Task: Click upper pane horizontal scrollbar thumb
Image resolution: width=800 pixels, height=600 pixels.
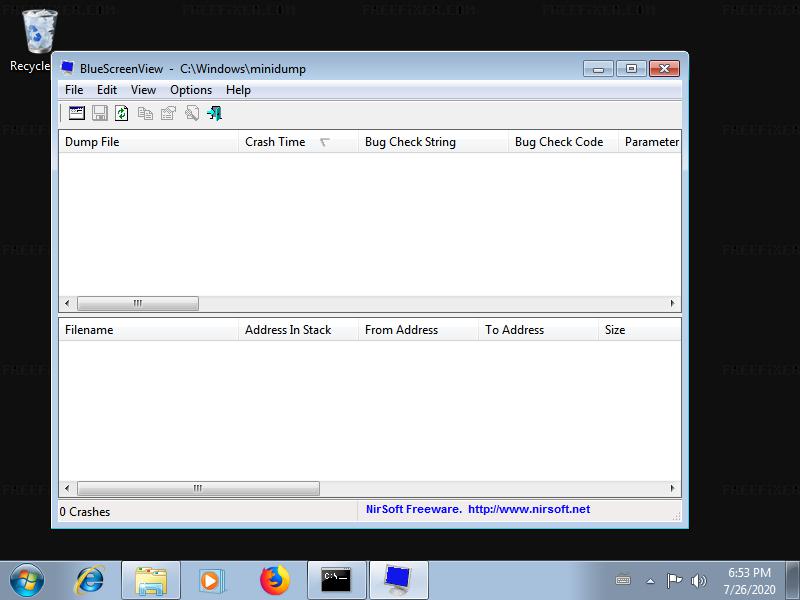Action: click(x=138, y=304)
